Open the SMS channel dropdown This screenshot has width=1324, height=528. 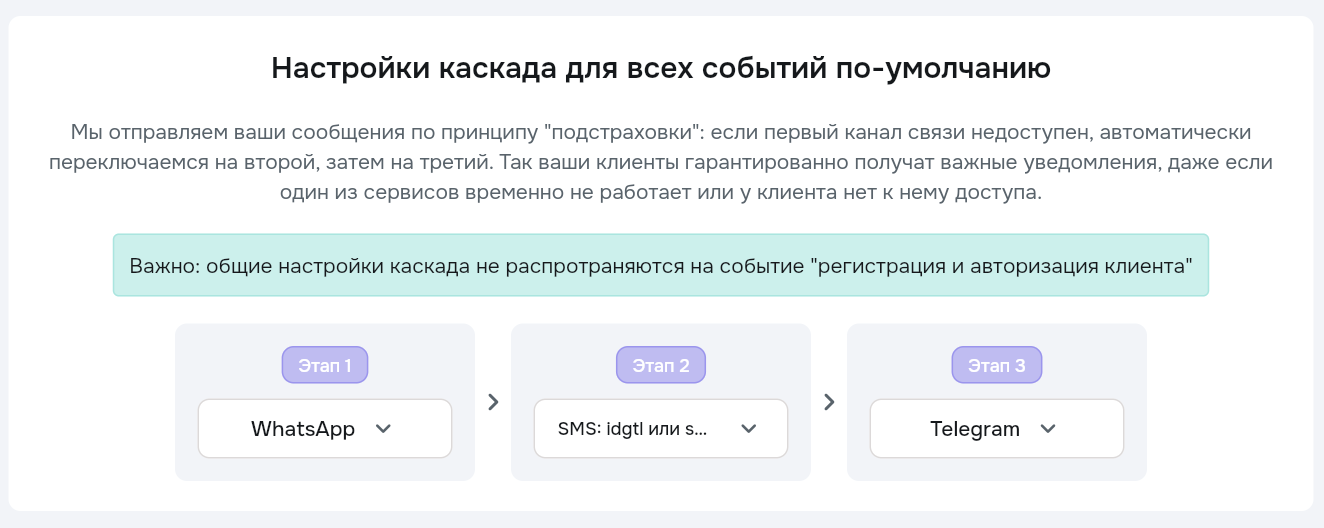click(x=660, y=429)
